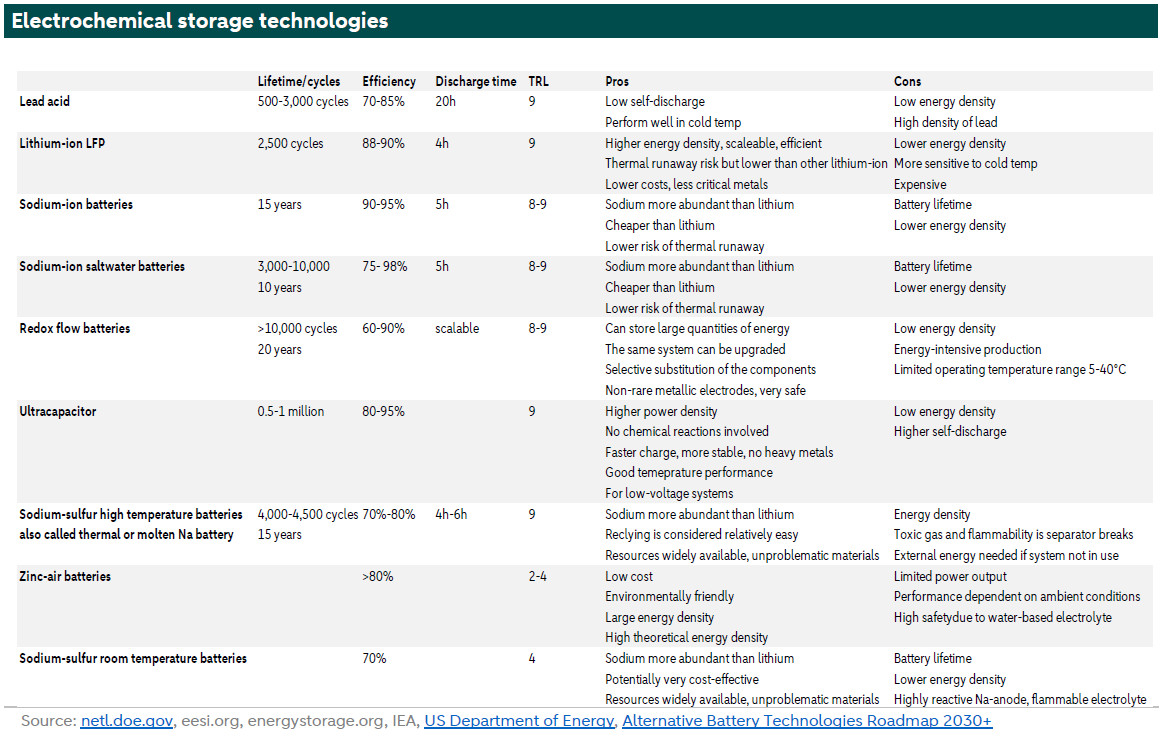Select the 'Zinc-air batteries' row label
1166x736 pixels.
[65, 576]
